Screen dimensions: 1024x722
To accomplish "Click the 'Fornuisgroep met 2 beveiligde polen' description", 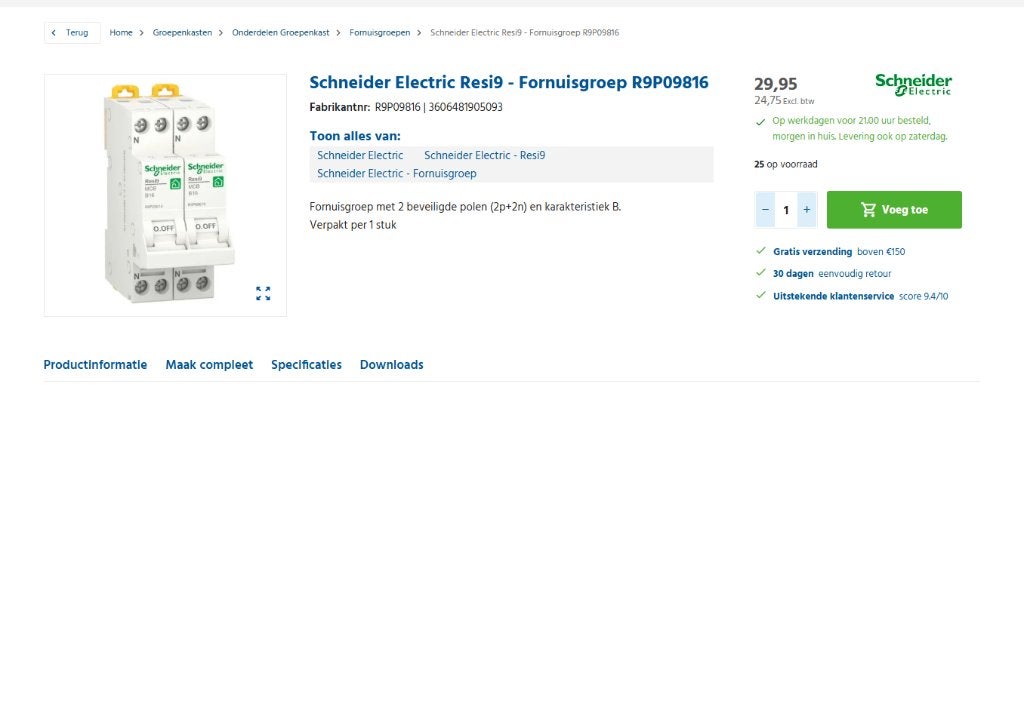I will tap(465, 207).
